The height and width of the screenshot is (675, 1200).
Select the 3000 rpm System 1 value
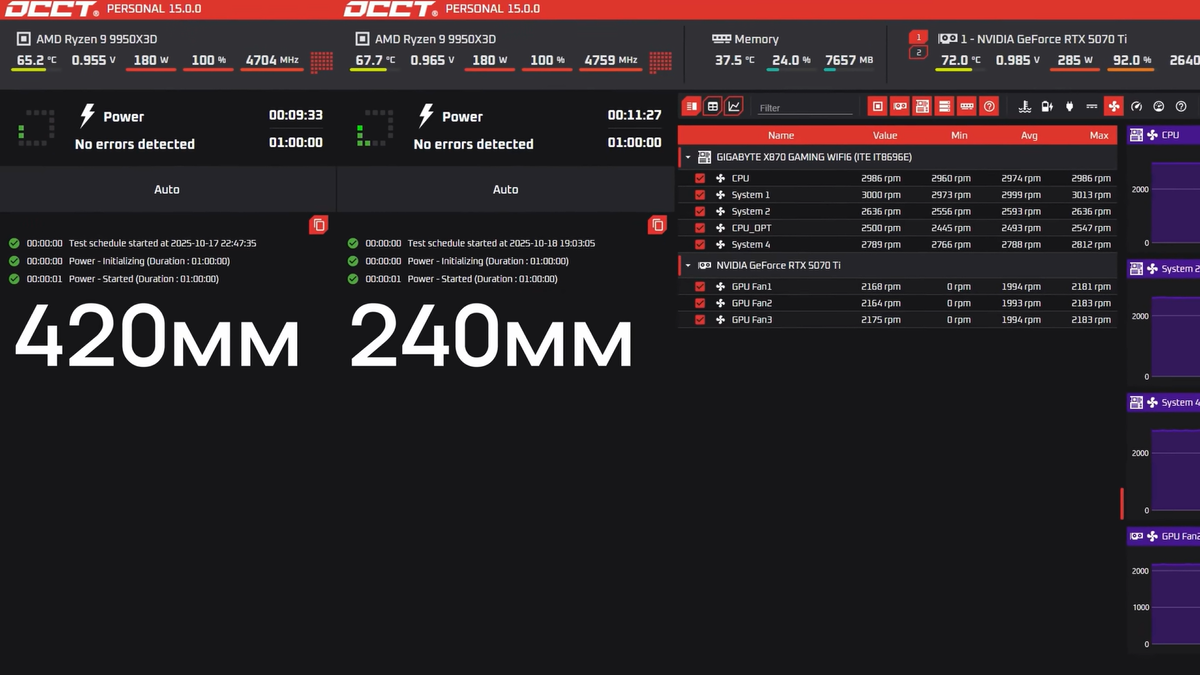[x=881, y=195]
